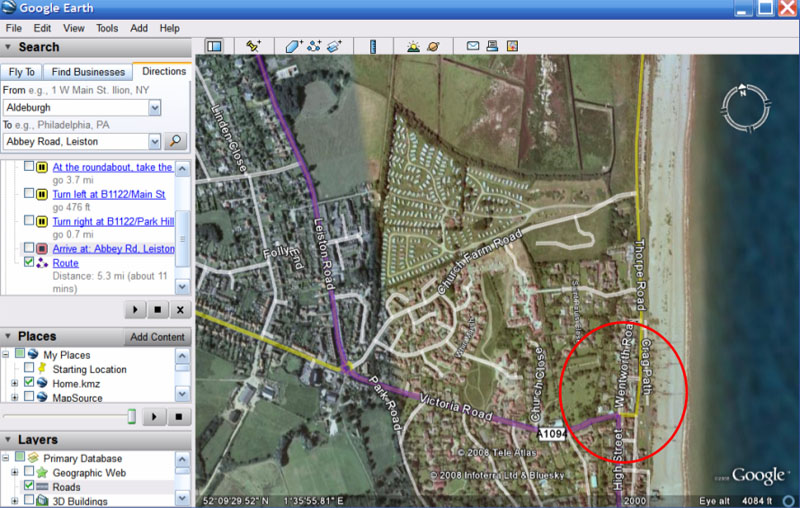Show sunlight across the landscape icon

pos(413,47)
